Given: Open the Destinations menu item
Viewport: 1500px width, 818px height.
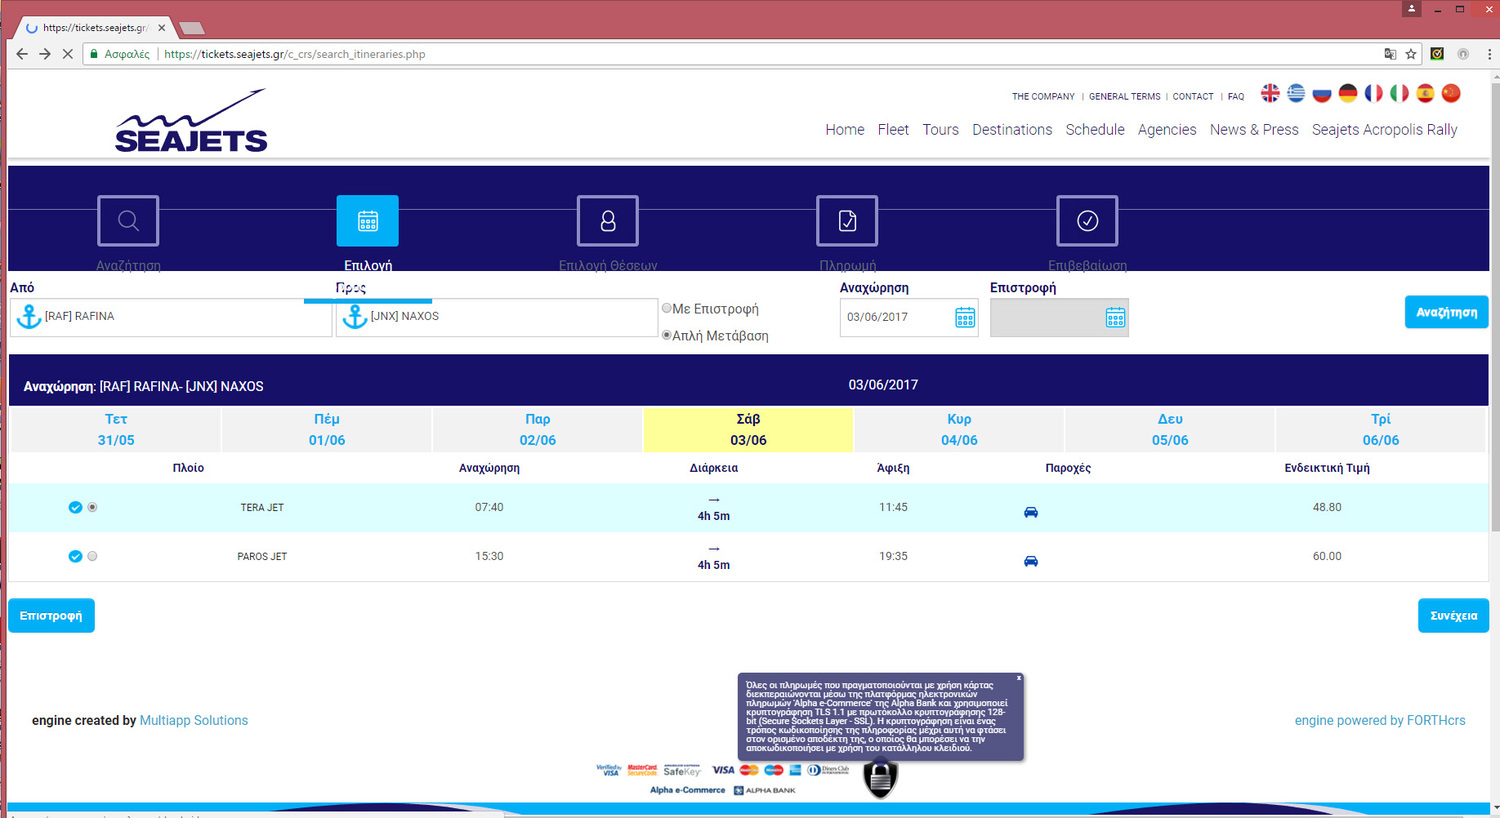Looking at the screenshot, I should pyautogui.click(x=1011, y=130).
